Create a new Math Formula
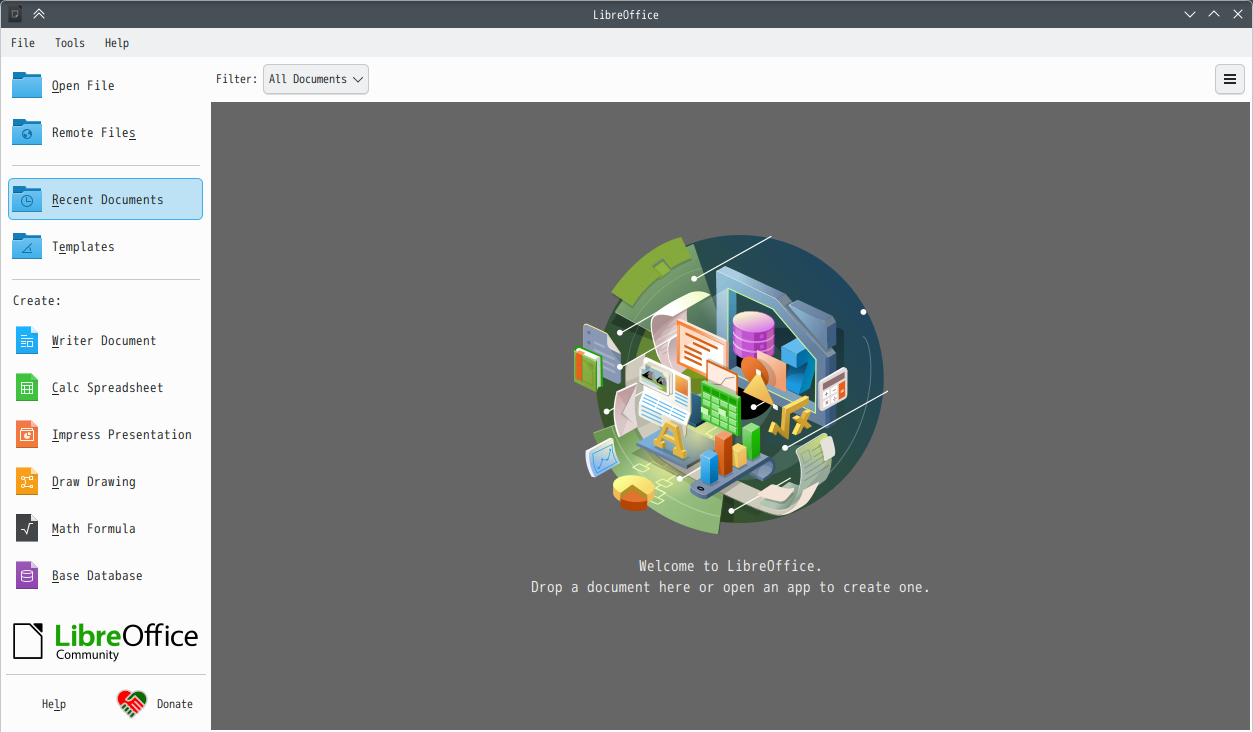The width and height of the screenshot is (1253, 732). (x=105, y=528)
